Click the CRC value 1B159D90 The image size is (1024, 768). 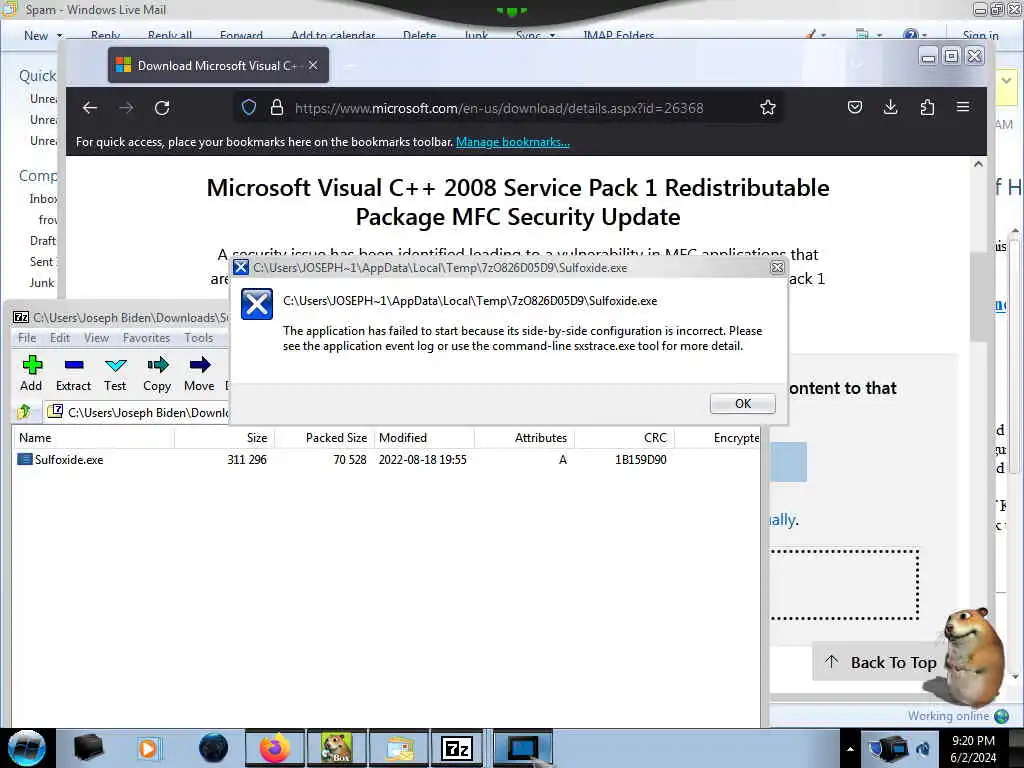click(x=641, y=460)
